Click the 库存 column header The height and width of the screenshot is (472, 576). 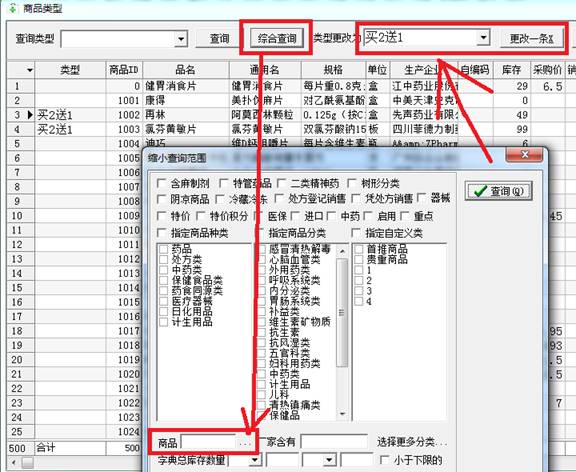tap(512, 70)
